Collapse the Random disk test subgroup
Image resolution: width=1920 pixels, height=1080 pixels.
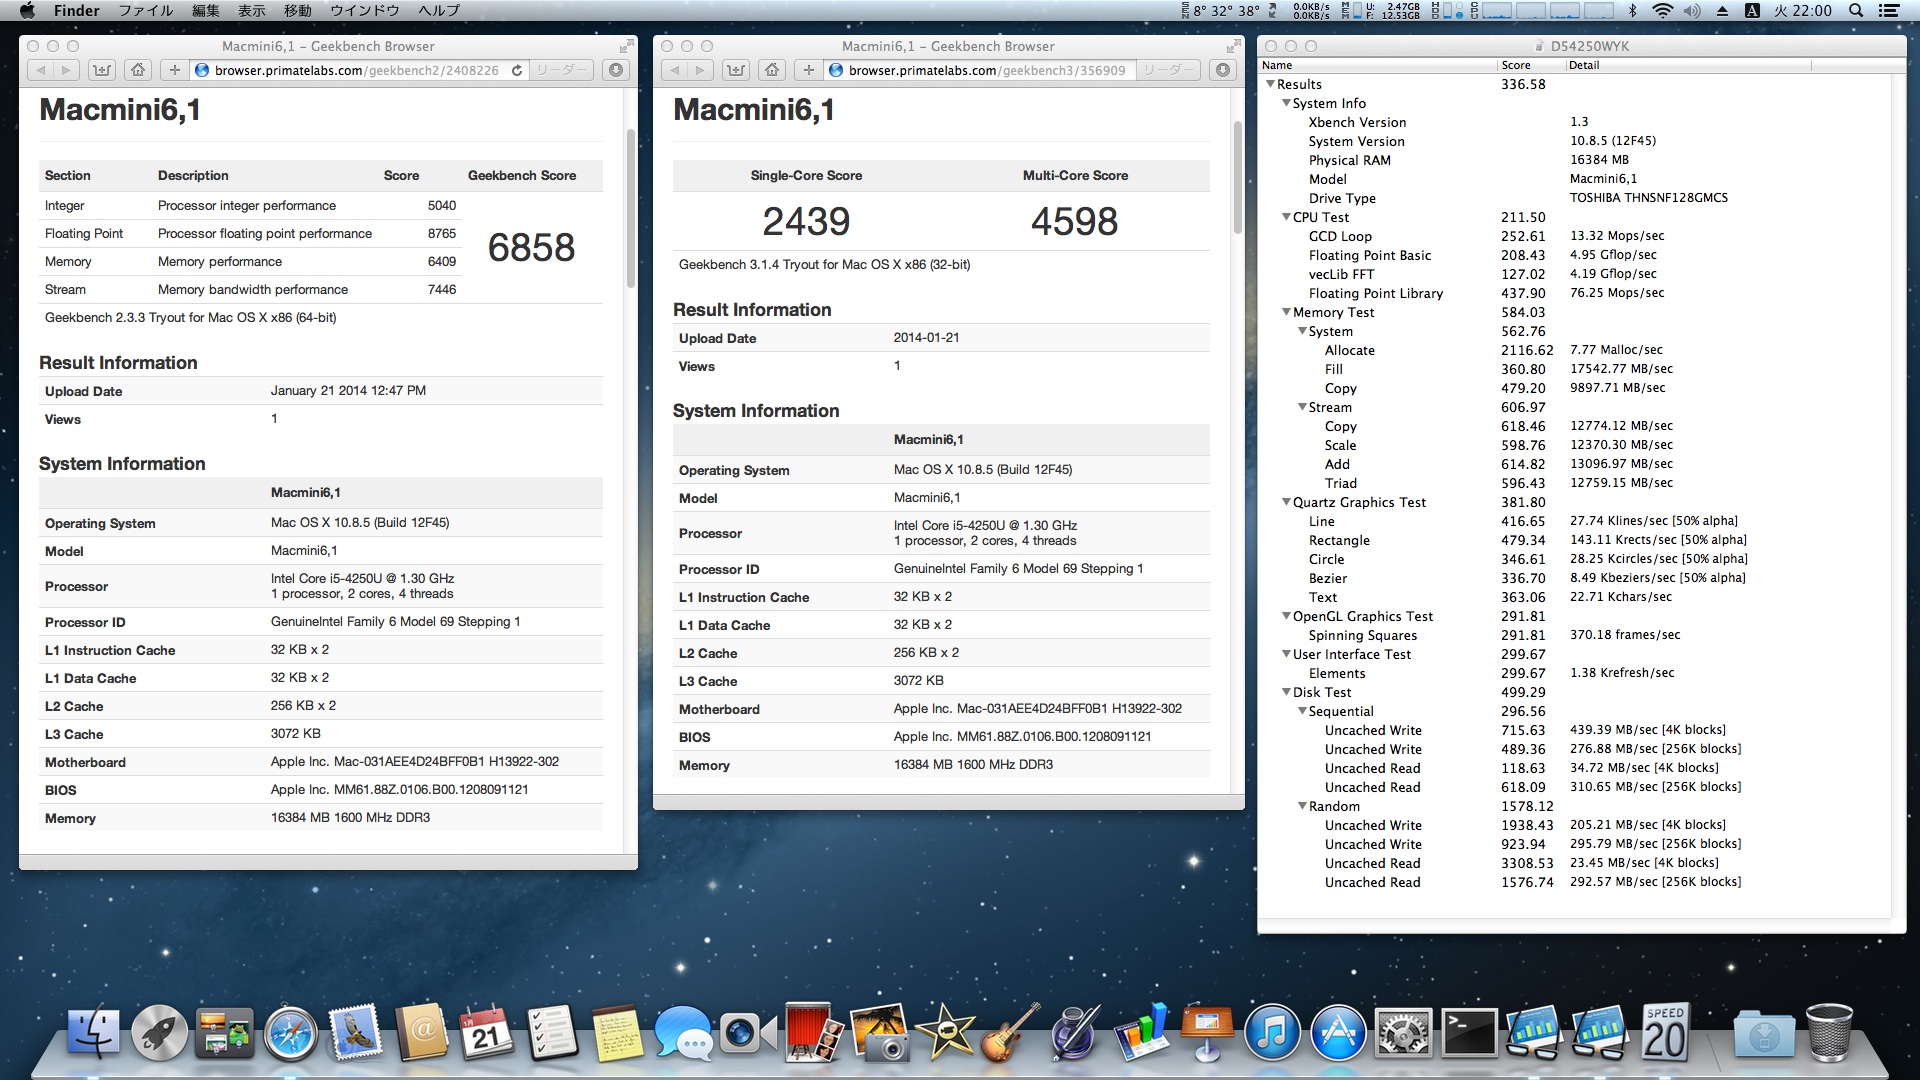(x=1302, y=806)
